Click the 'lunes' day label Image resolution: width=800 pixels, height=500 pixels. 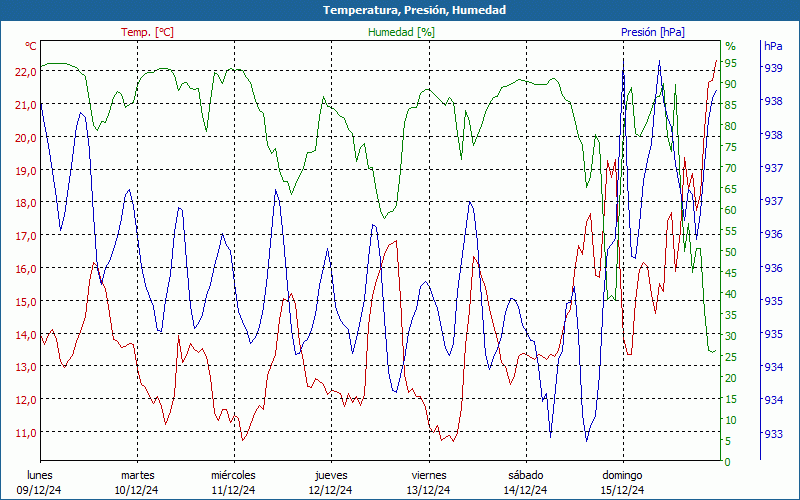point(40,475)
